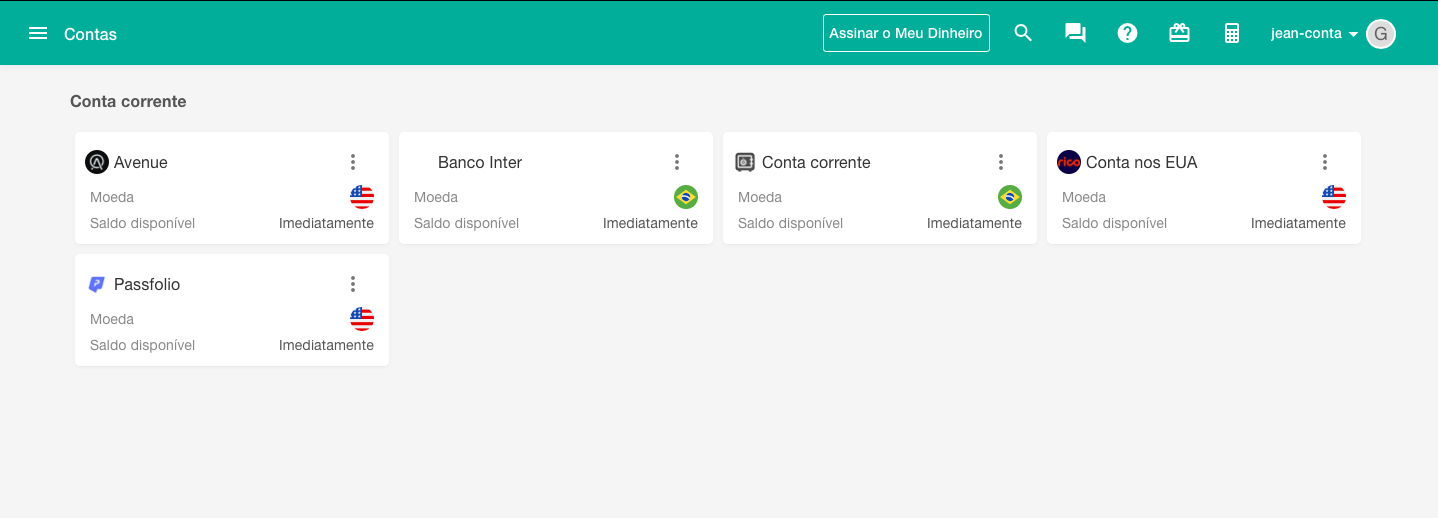Open the calculator icon
1438x518 pixels.
click(1232, 33)
